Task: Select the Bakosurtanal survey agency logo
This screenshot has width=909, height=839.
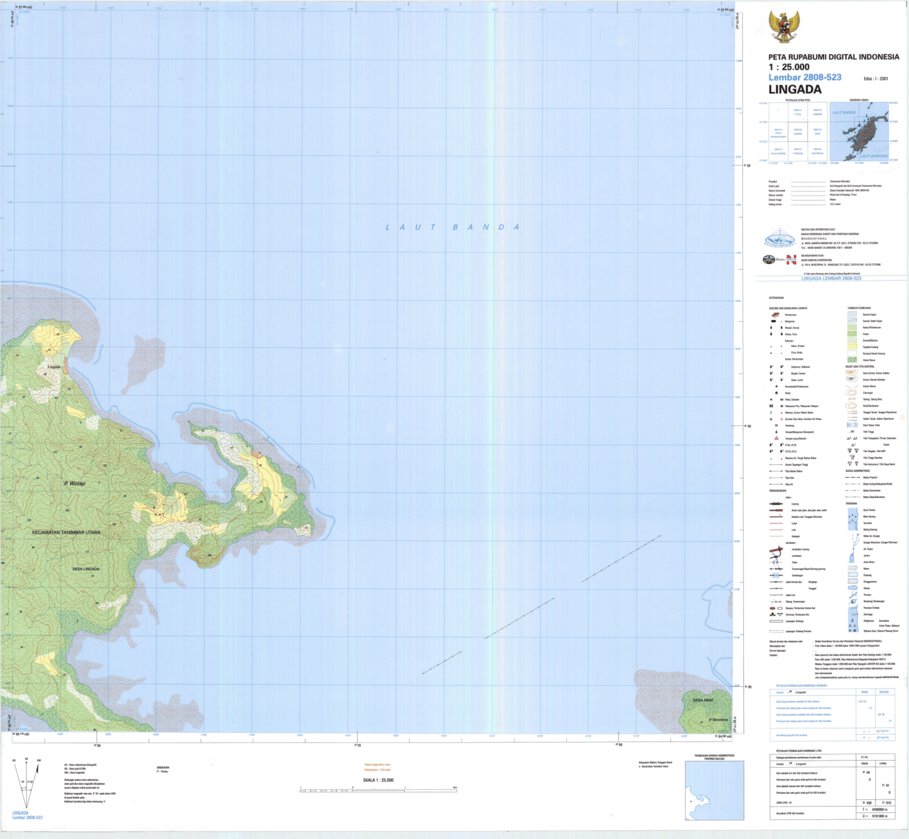Action: coord(778,236)
